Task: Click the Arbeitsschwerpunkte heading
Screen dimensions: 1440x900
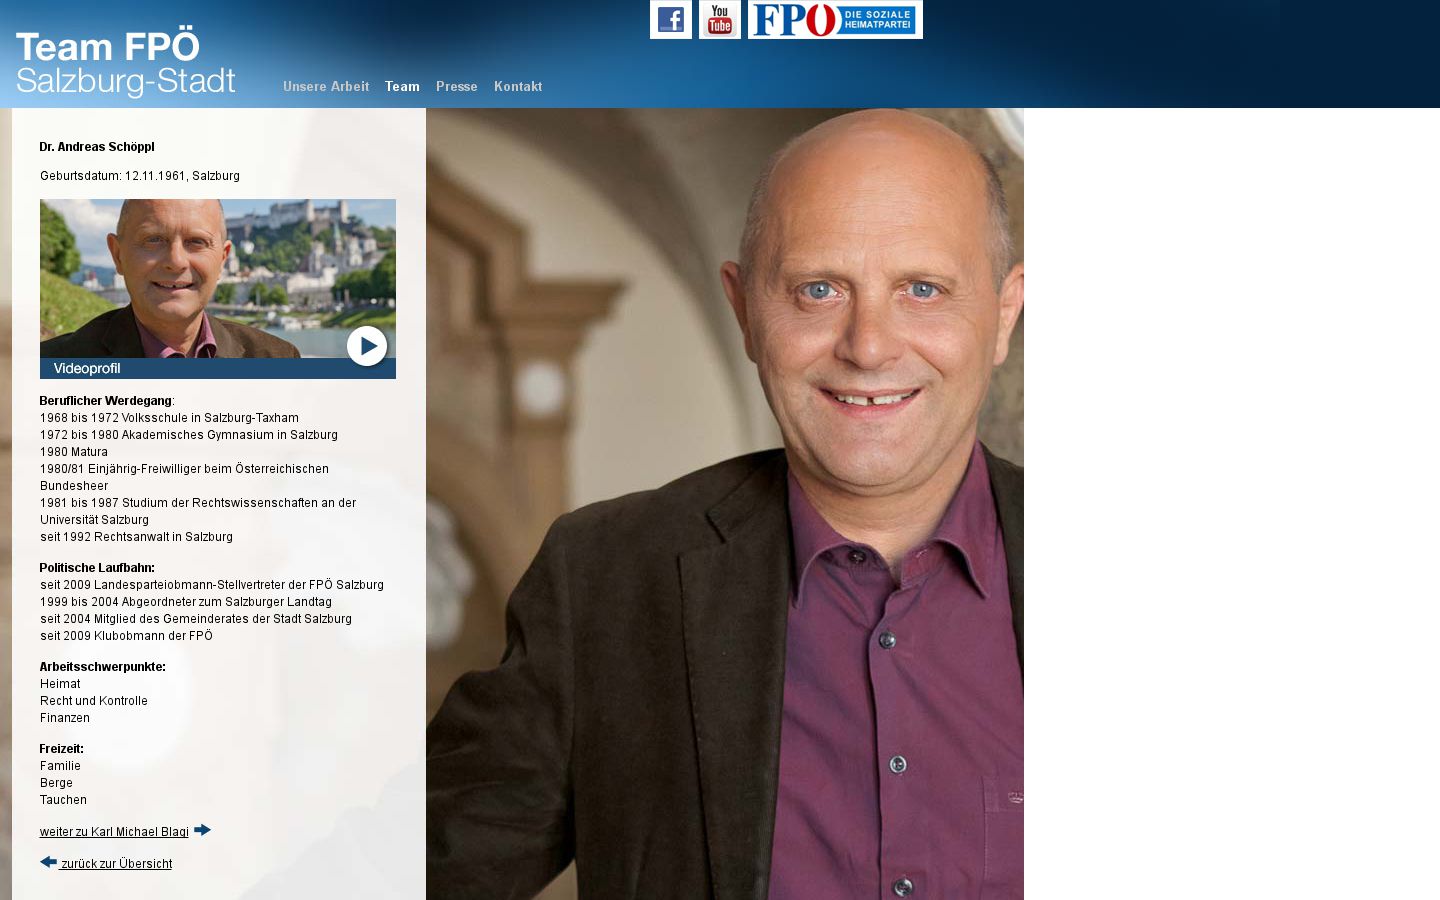Action: [103, 667]
